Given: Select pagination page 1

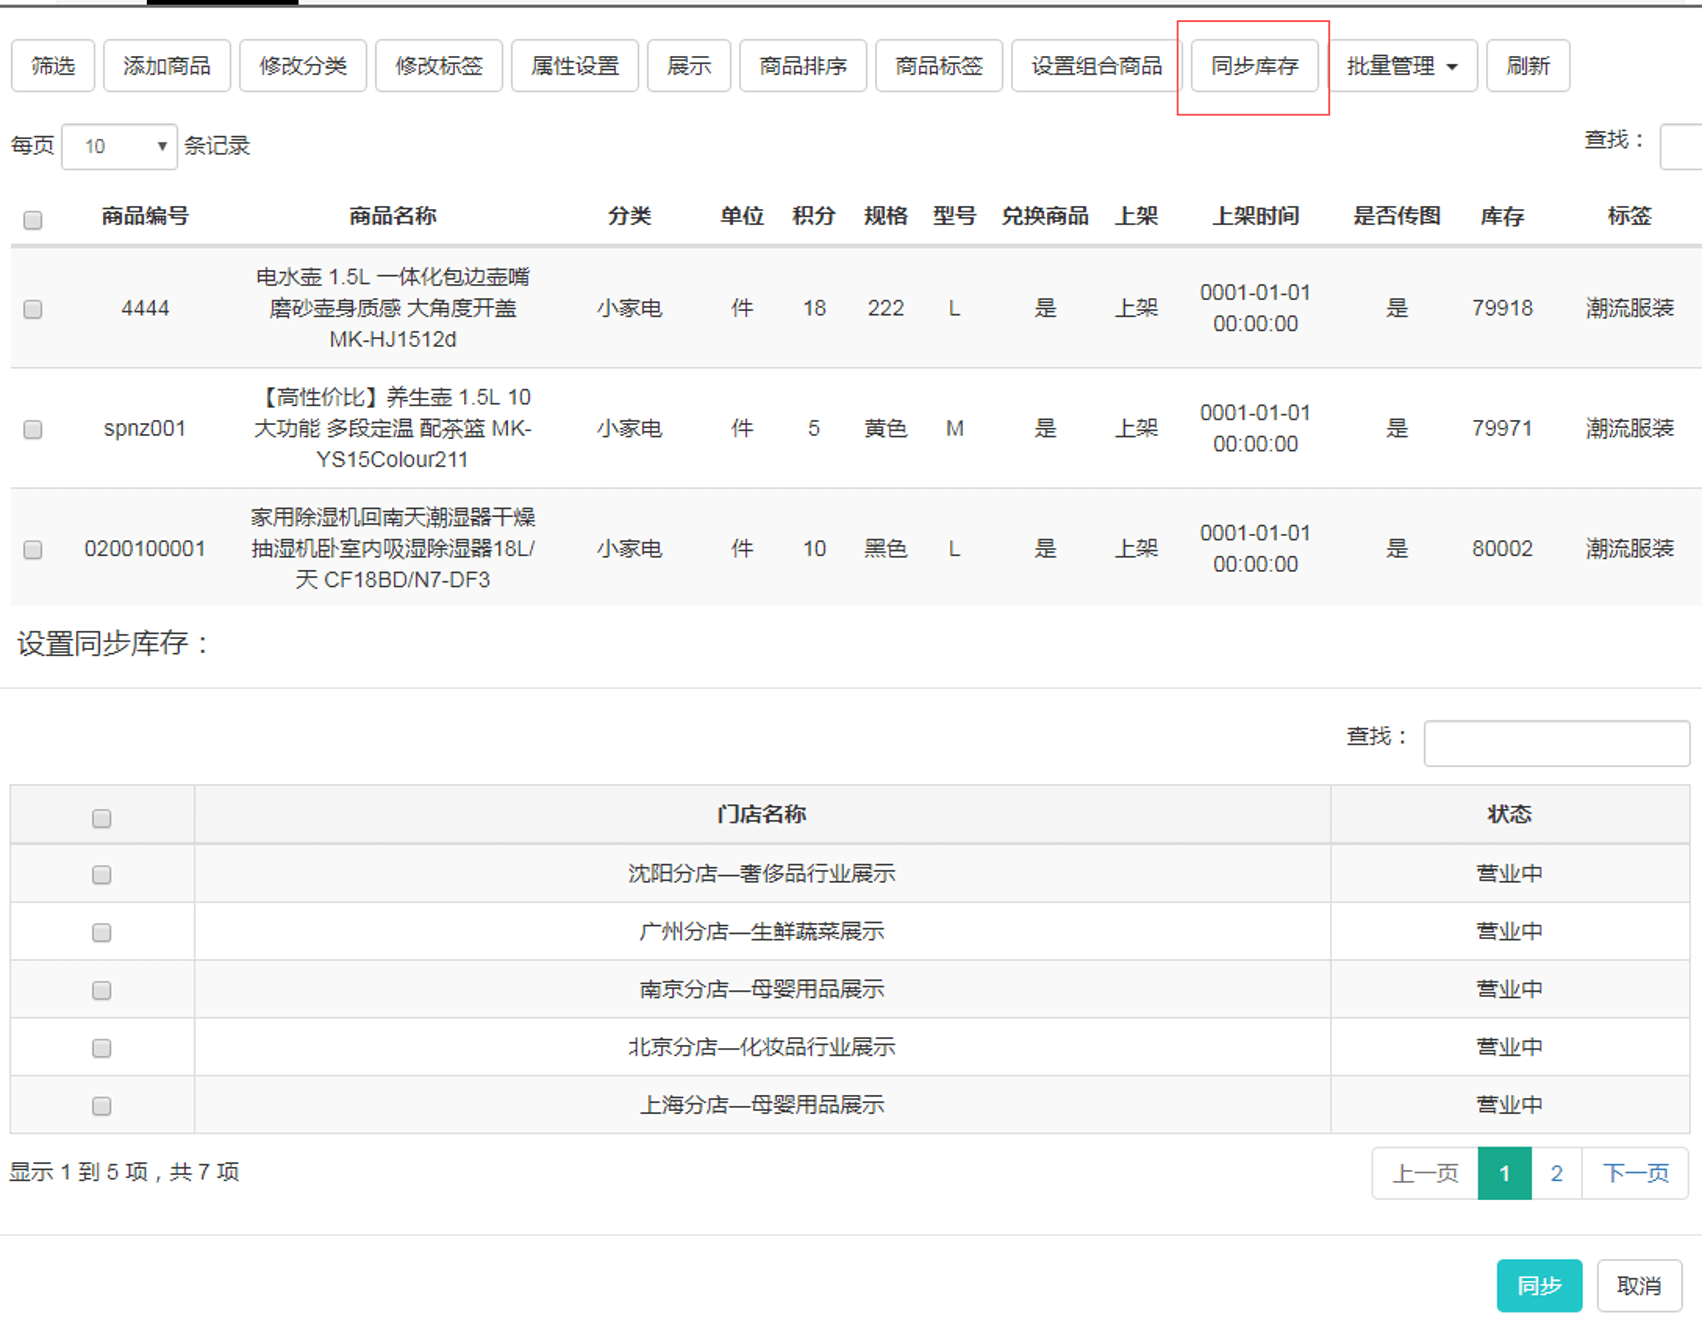Looking at the screenshot, I should tap(1504, 1173).
